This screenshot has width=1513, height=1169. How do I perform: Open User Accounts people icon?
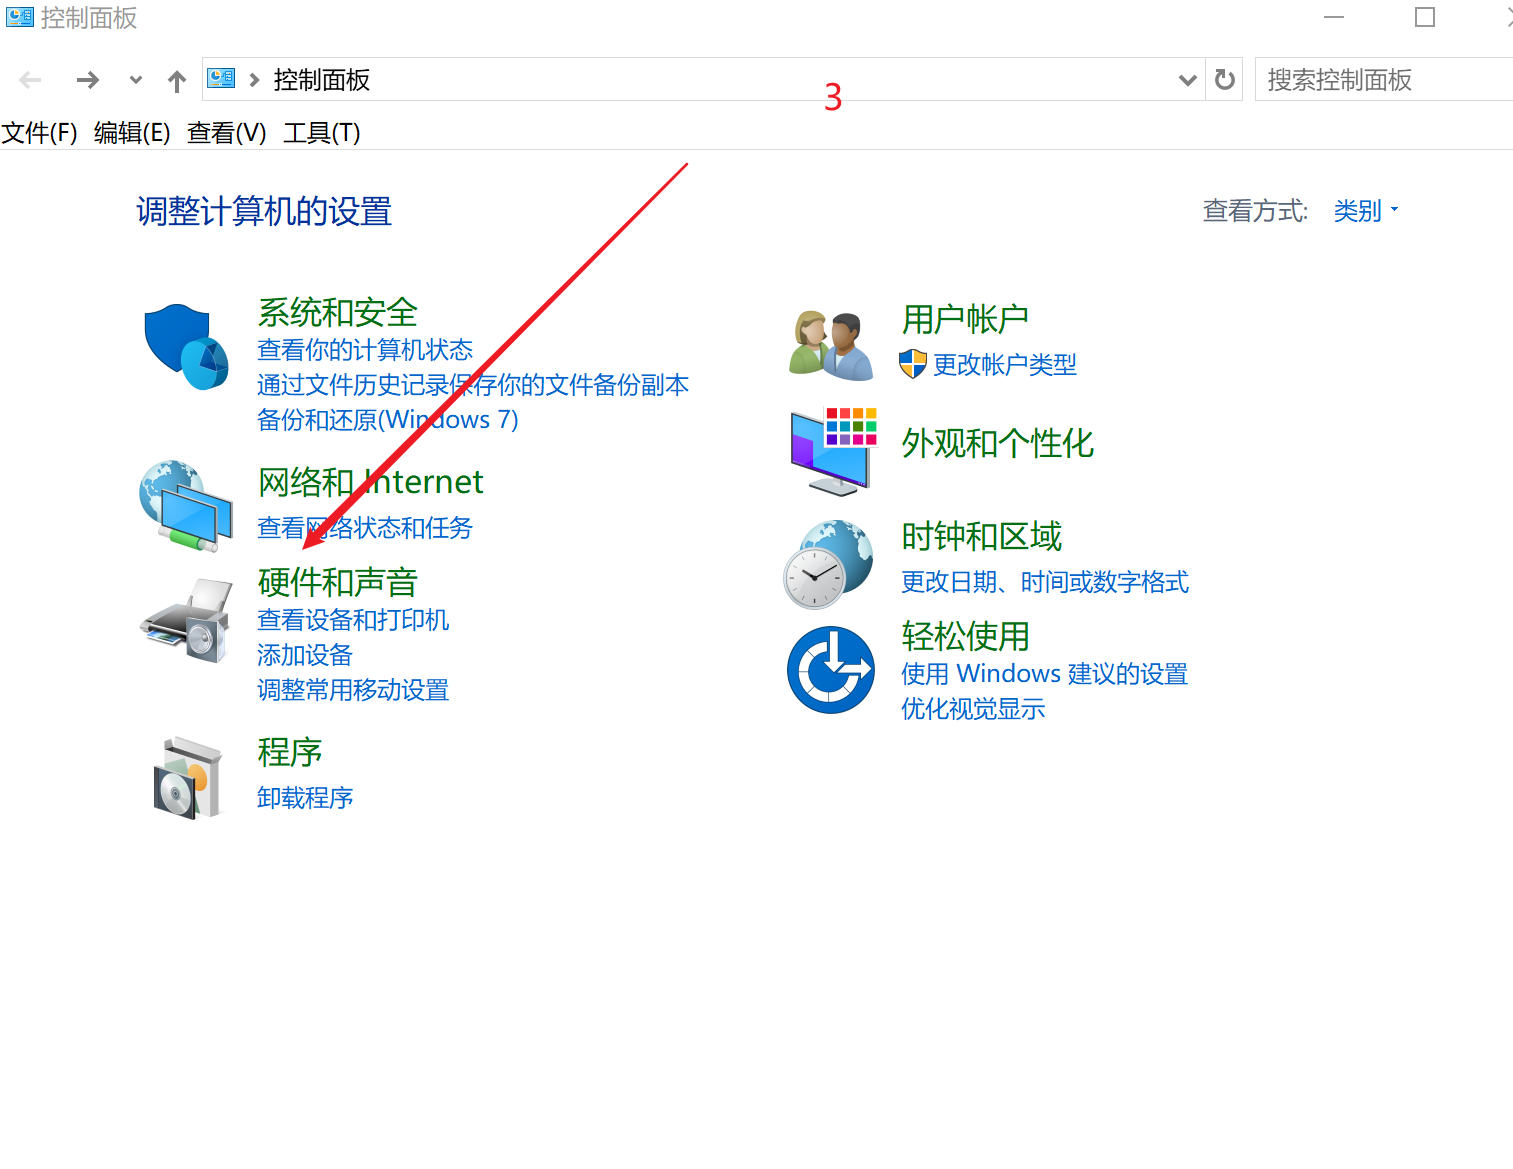click(x=831, y=345)
